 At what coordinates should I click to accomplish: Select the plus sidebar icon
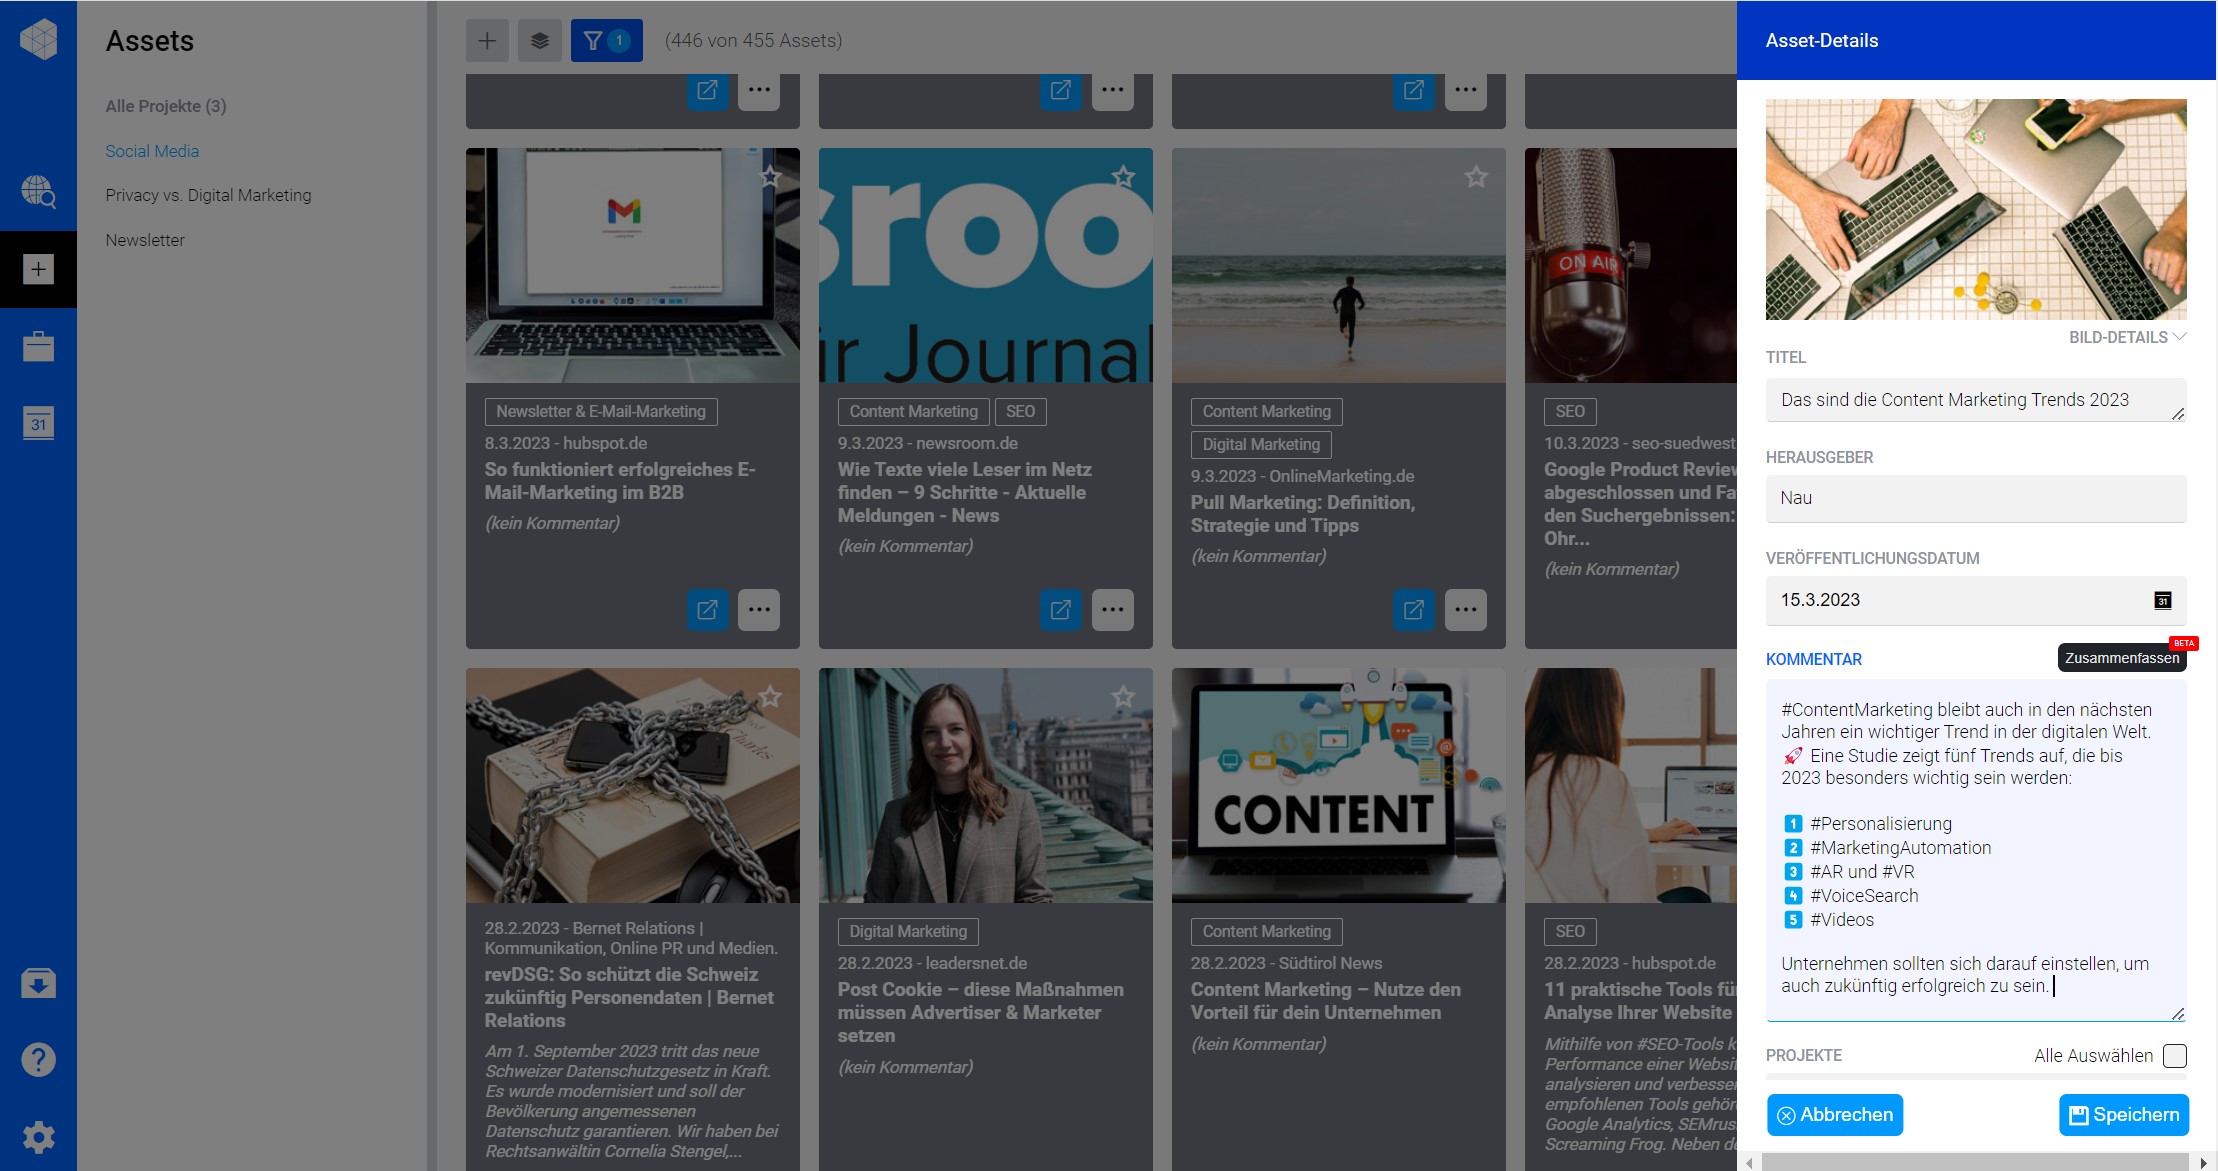pos(38,269)
